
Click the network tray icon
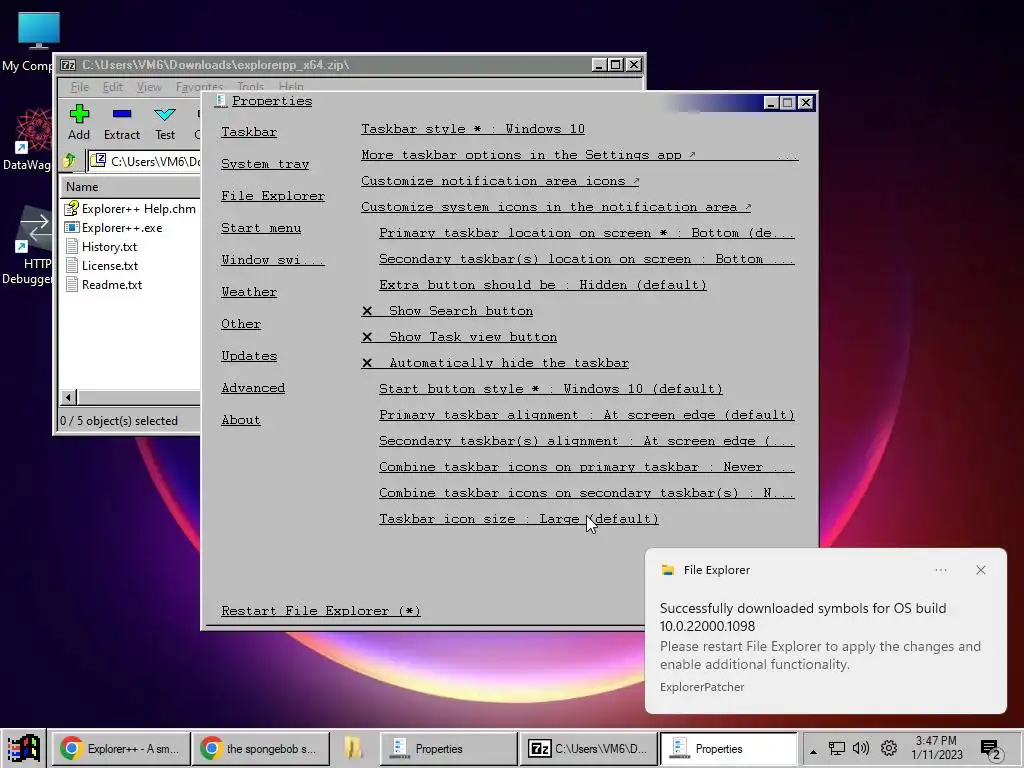pyautogui.click(x=837, y=748)
